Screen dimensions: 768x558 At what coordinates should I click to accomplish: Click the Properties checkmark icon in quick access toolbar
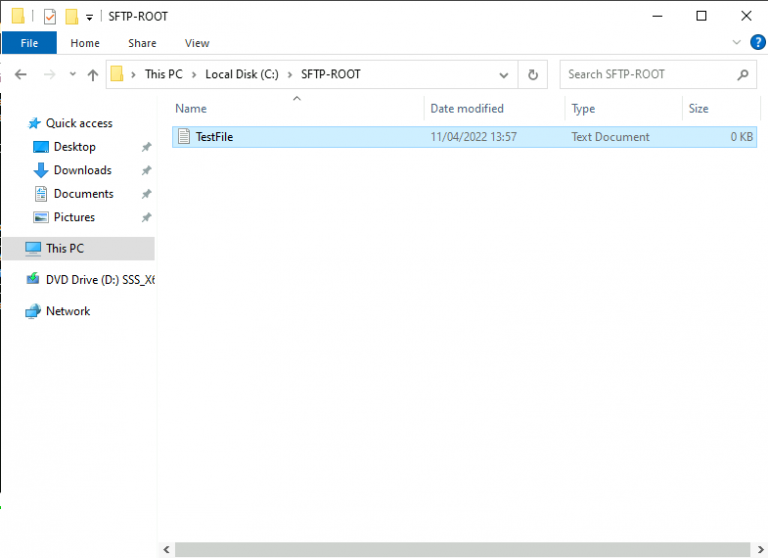click(x=49, y=17)
